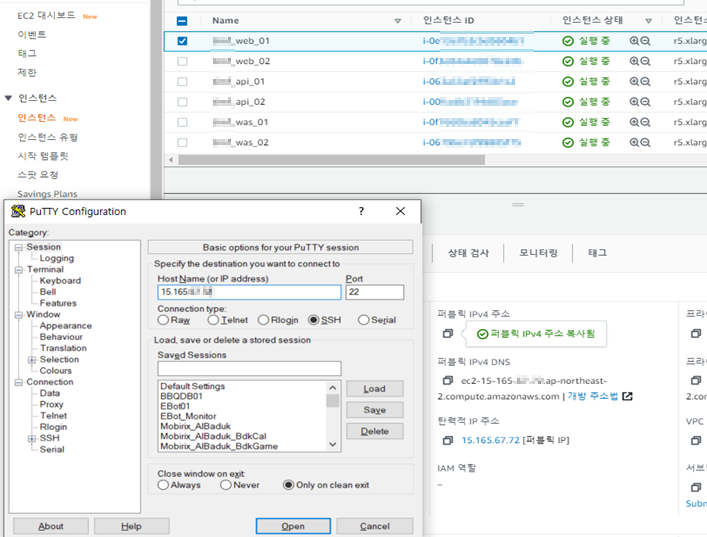This screenshot has height=537, width=707.
Task: Open the 상태 검사 tab
Action: click(x=468, y=253)
